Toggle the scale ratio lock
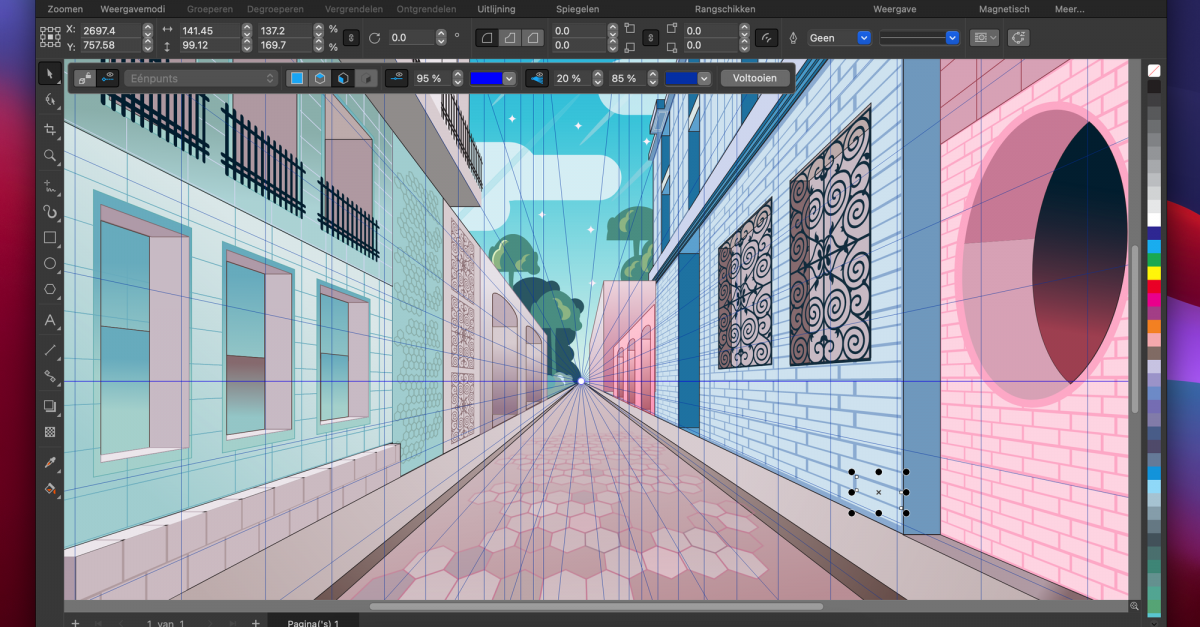Image resolution: width=1200 pixels, height=627 pixels. [x=350, y=37]
